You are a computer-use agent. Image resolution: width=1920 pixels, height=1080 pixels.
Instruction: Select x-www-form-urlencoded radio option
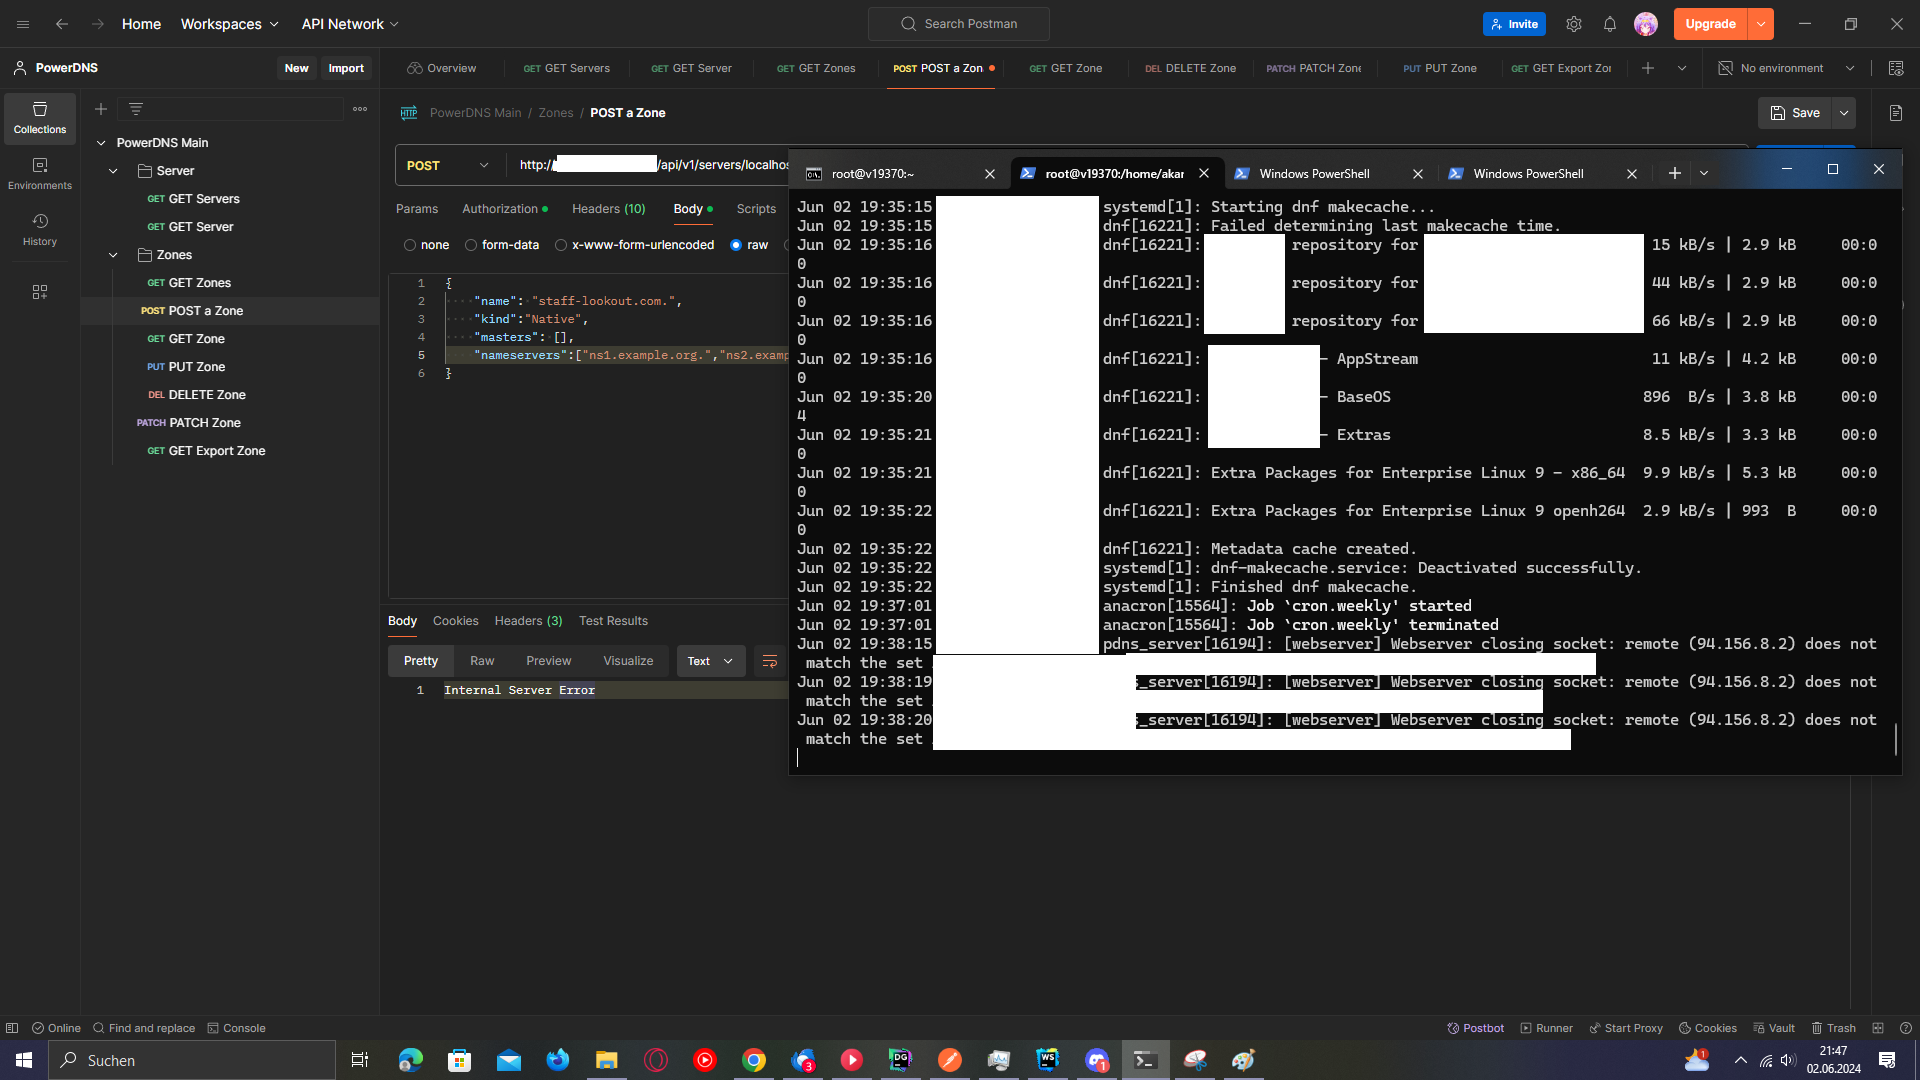coord(561,245)
